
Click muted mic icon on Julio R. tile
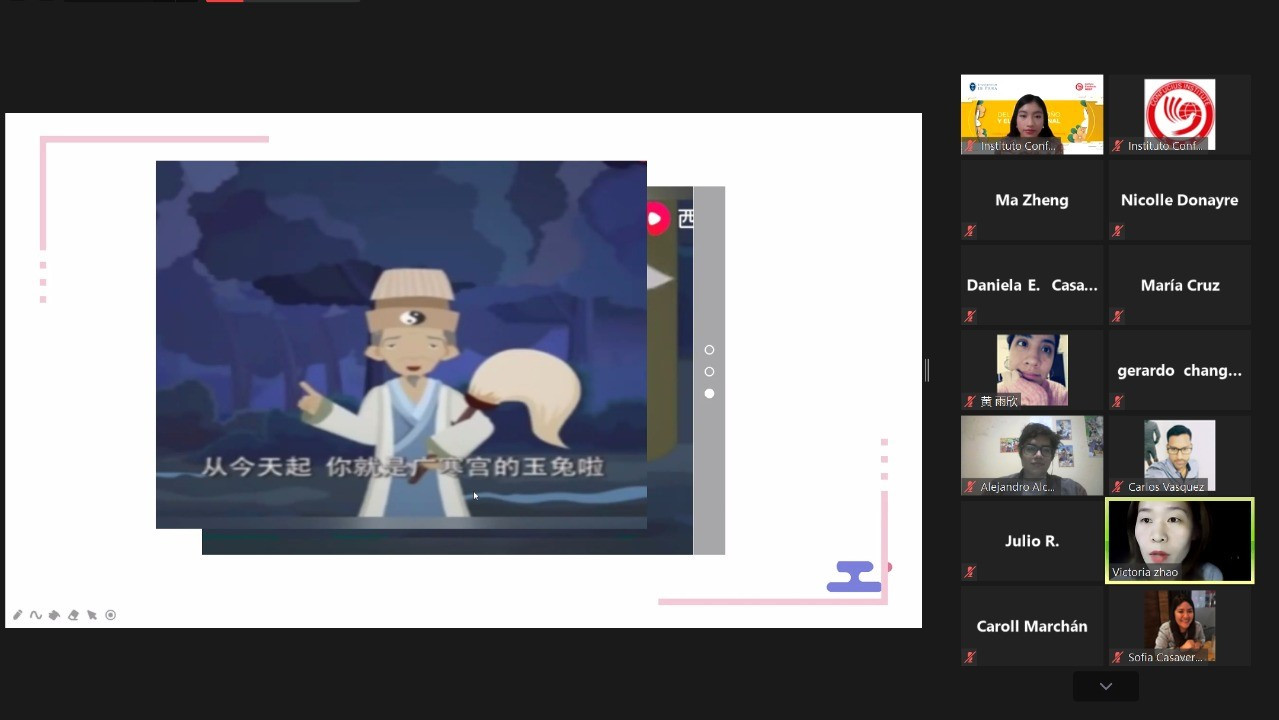point(969,572)
